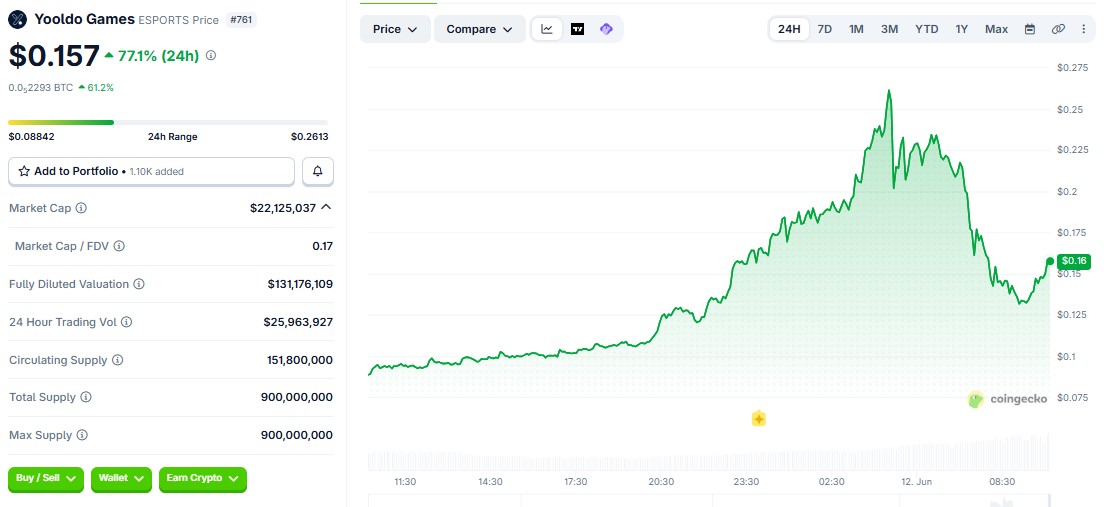
Task: Select the 3M time range tab
Action: 889,29
